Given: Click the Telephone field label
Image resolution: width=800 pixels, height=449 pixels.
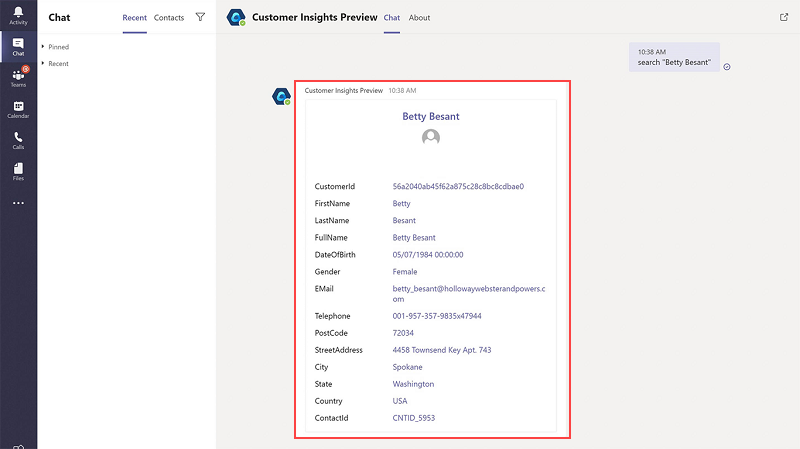Looking at the screenshot, I should click(332, 316).
